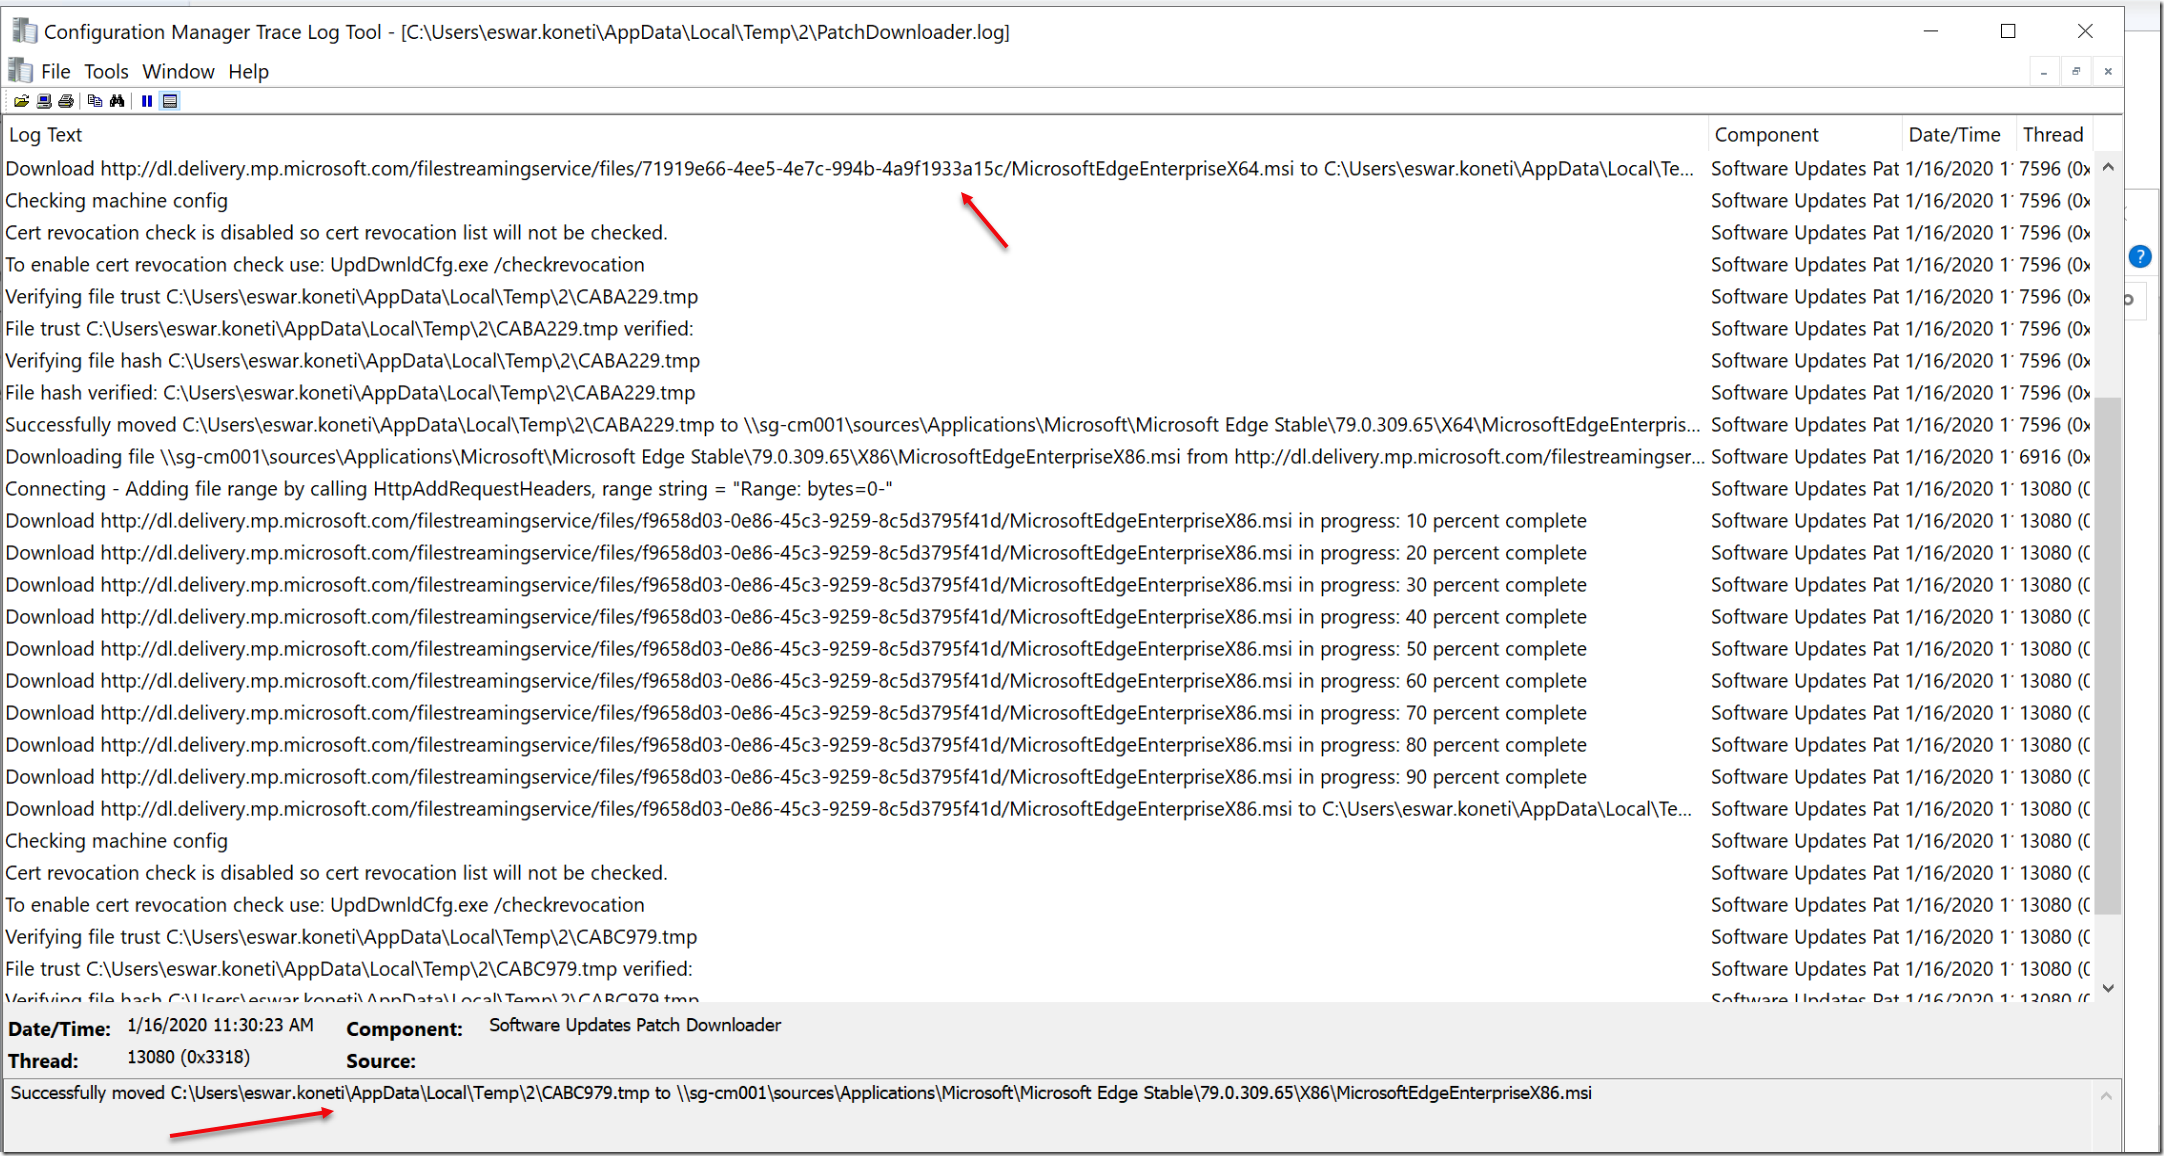Open Find using the binoculars icon

point(118,100)
